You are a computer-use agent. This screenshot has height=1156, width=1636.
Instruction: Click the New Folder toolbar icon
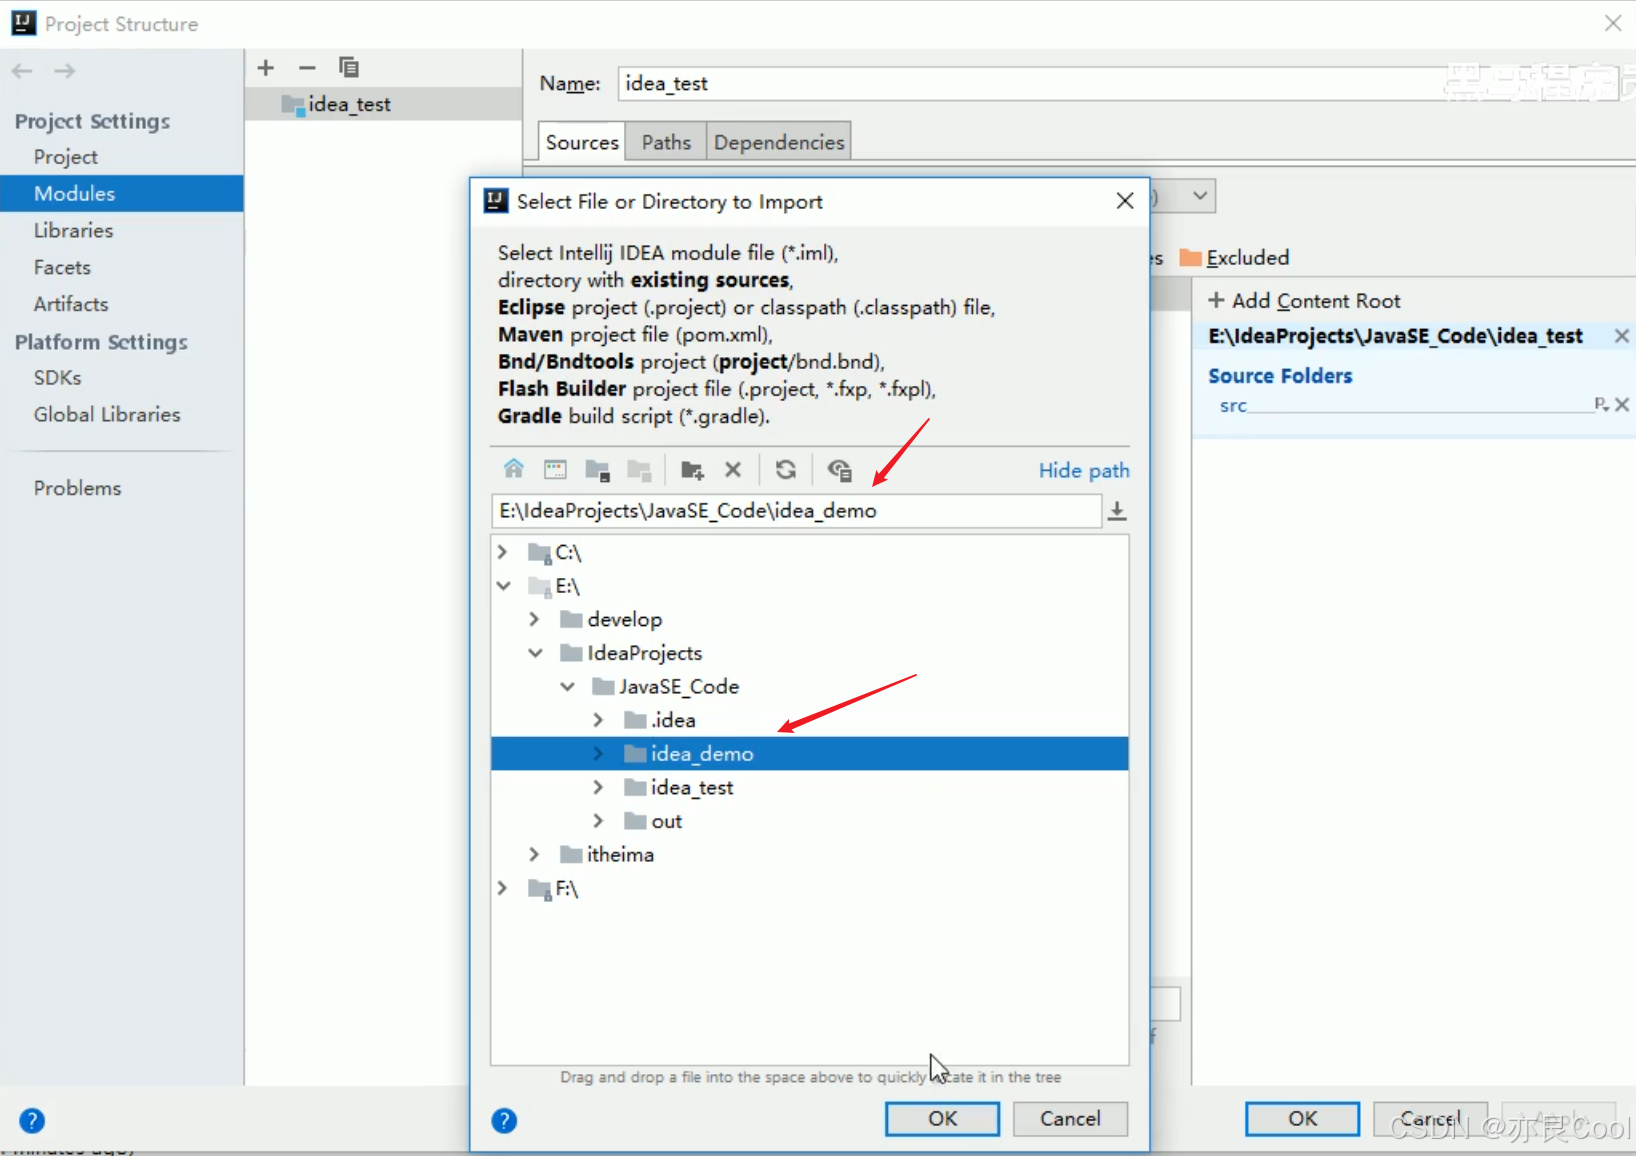(x=692, y=469)
